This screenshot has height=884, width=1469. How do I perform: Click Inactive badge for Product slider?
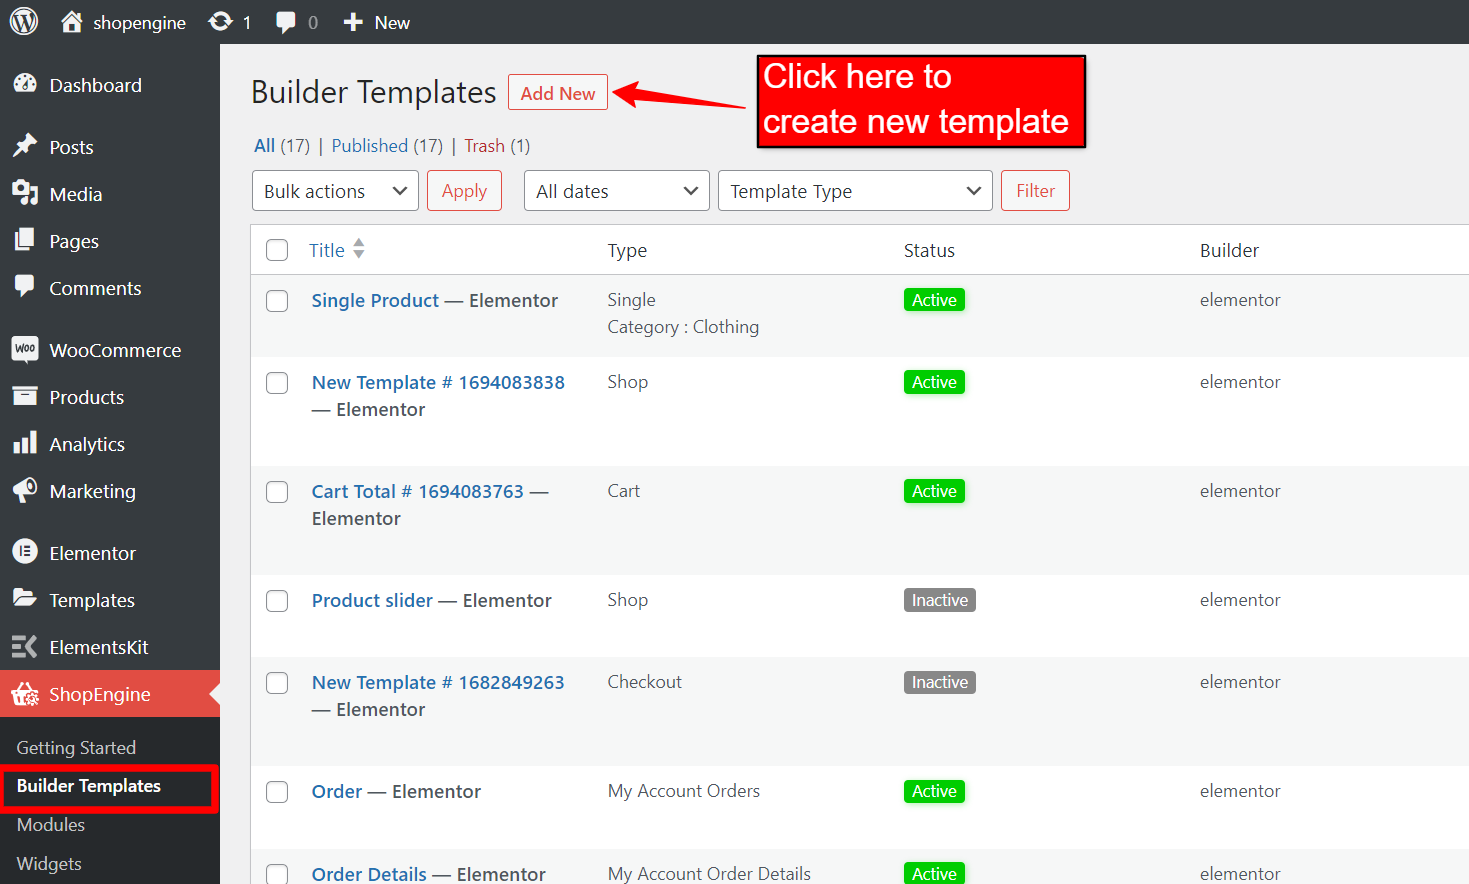pyautogui.click(x=940, y=600)
